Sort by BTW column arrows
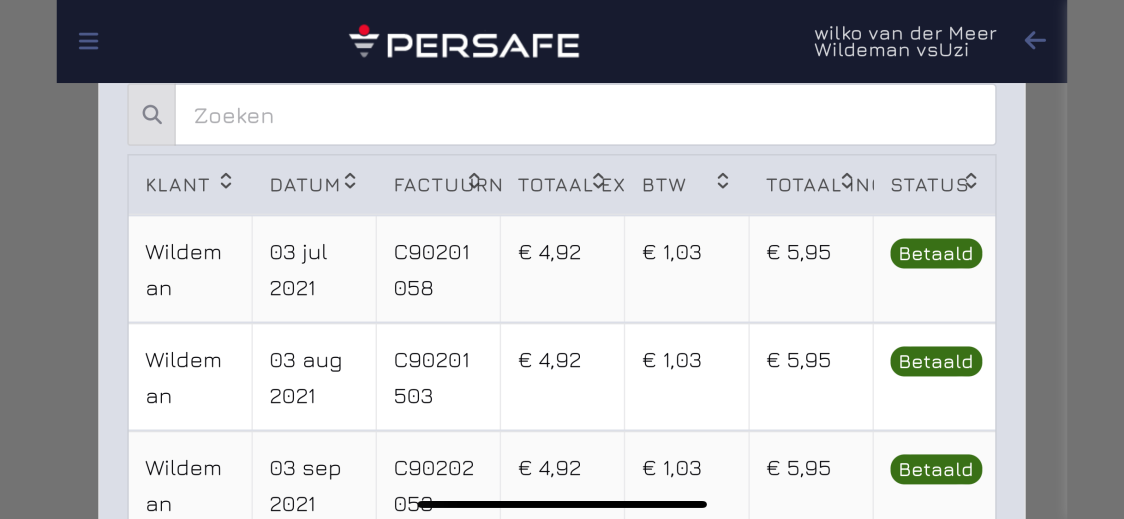The width and height of the screenshot is (1124, 519). click(x=723, y=181)
